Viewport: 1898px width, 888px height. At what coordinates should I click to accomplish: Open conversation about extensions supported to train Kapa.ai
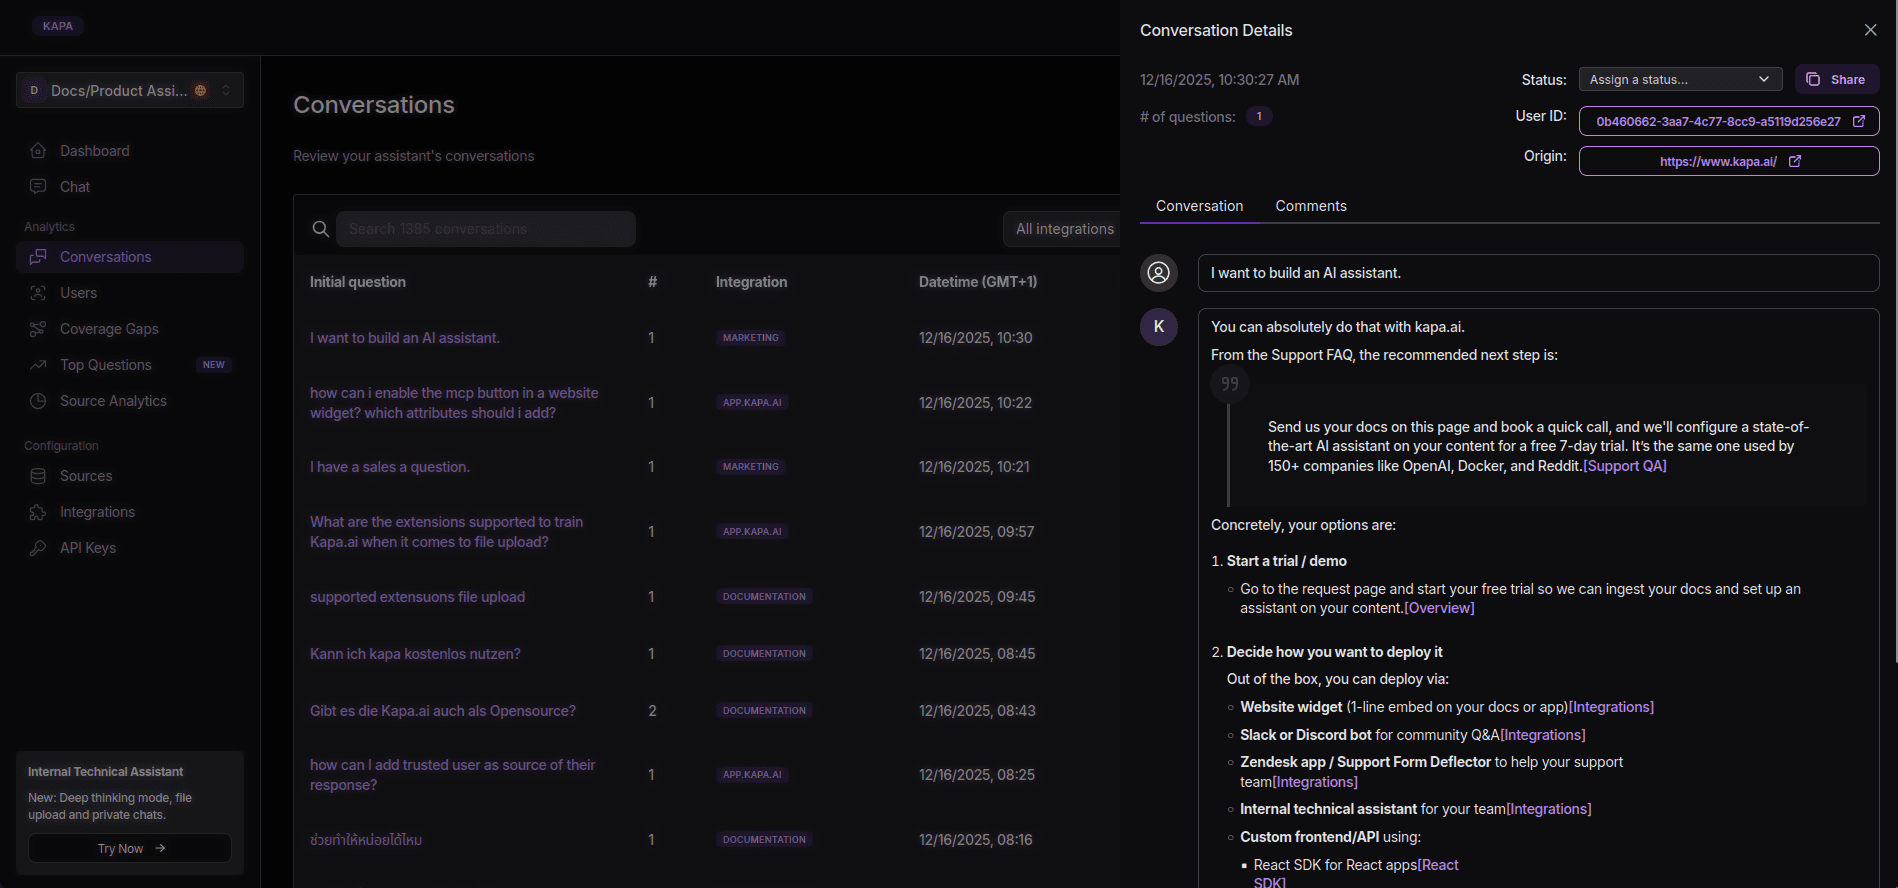click(446, 532)
